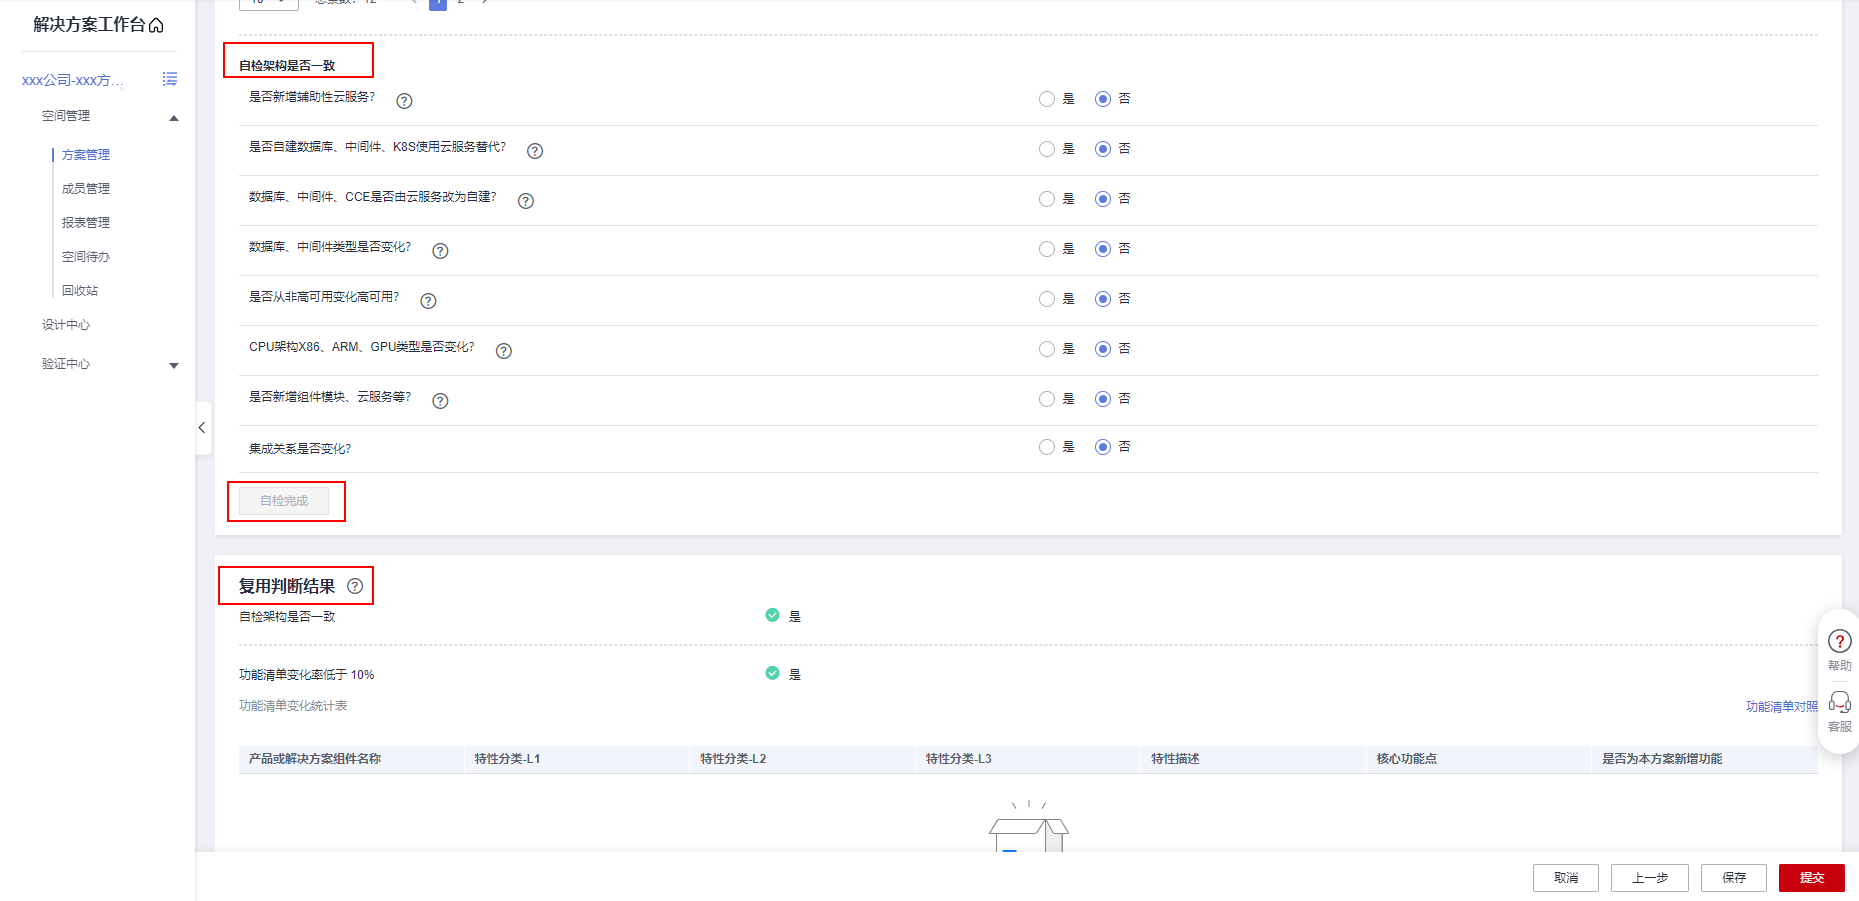
Task: Select 否 for 是否新增辅助性云服务
Action: pos(1103,99)
